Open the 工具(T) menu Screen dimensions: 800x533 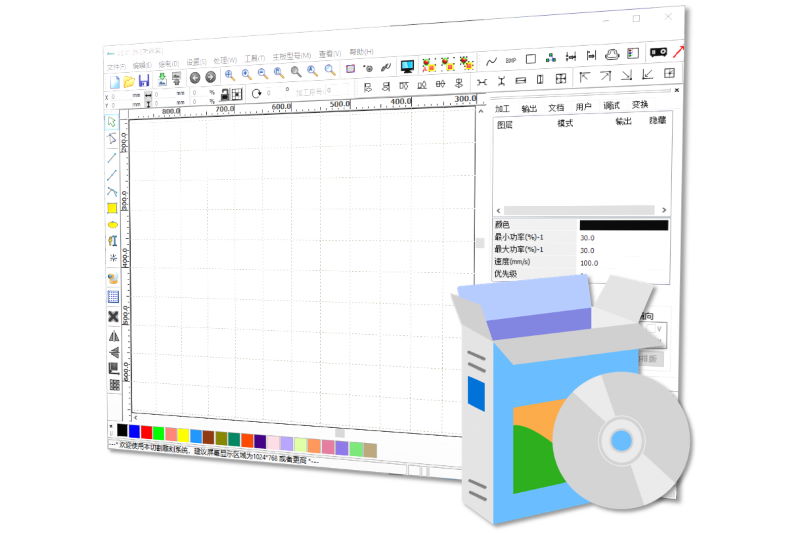255,58
